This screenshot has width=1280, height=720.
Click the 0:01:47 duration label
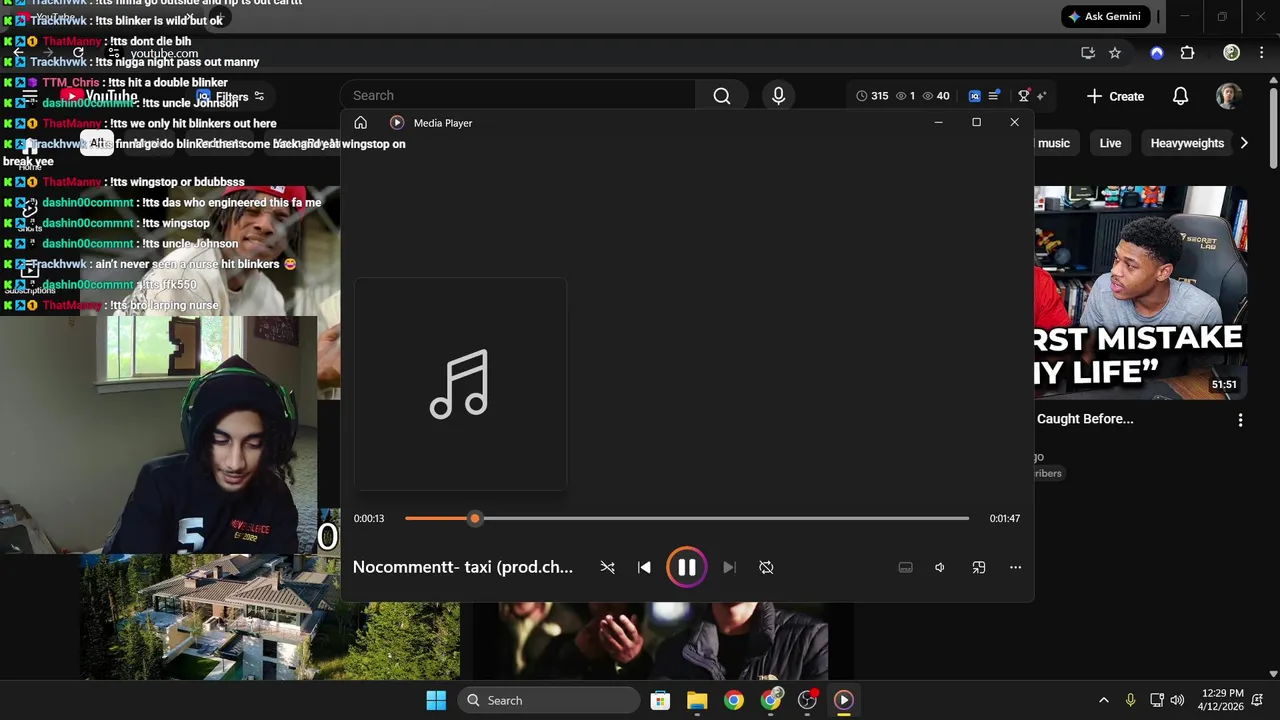pos(1005,518)
